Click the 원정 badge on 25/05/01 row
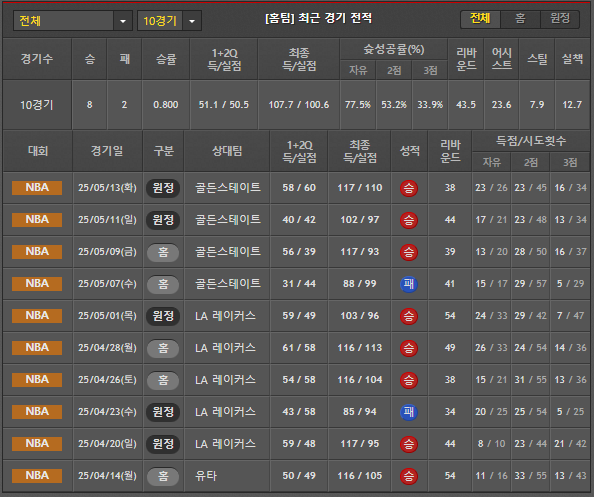This screenshot has height=497, width=594. click(x=163, y=316)
